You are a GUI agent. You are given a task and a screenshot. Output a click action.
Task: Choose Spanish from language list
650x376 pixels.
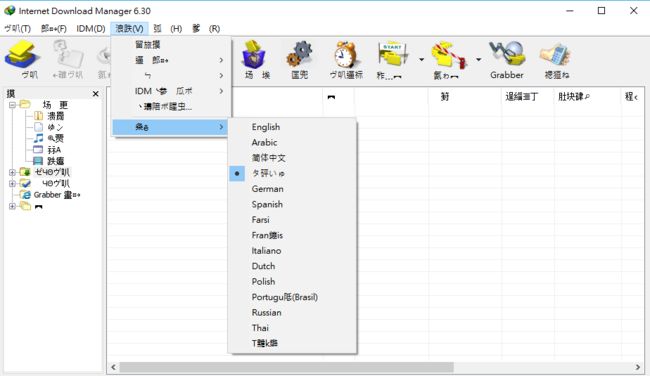pyautogui.click(x=267, y=204)
